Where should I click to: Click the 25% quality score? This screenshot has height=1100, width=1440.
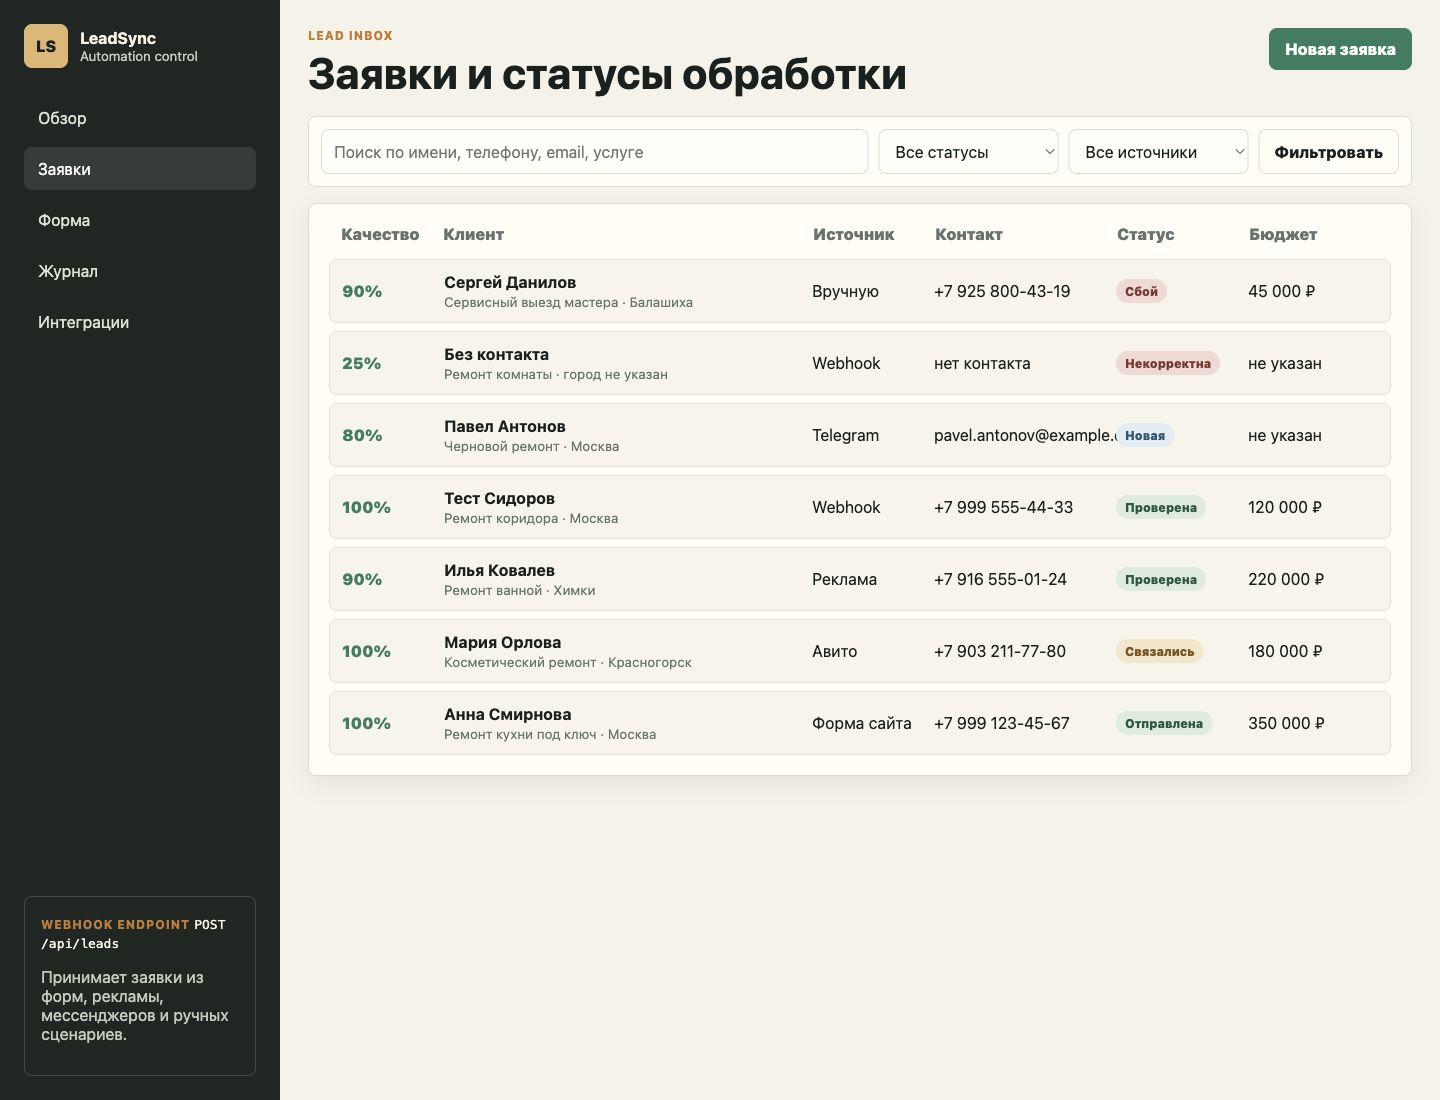pyautogui.click(x=362, y=363)
